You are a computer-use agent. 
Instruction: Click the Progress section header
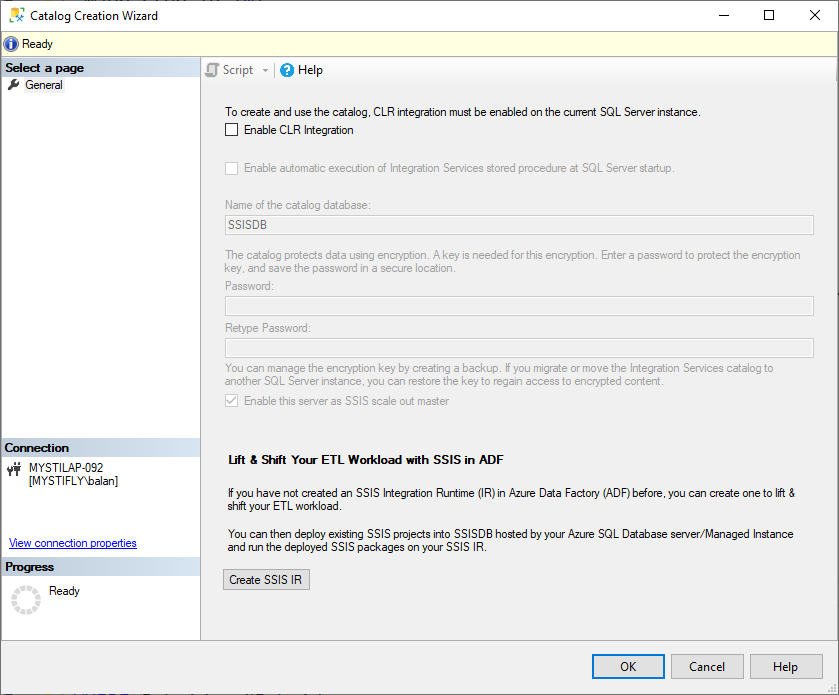click(101, 567)
